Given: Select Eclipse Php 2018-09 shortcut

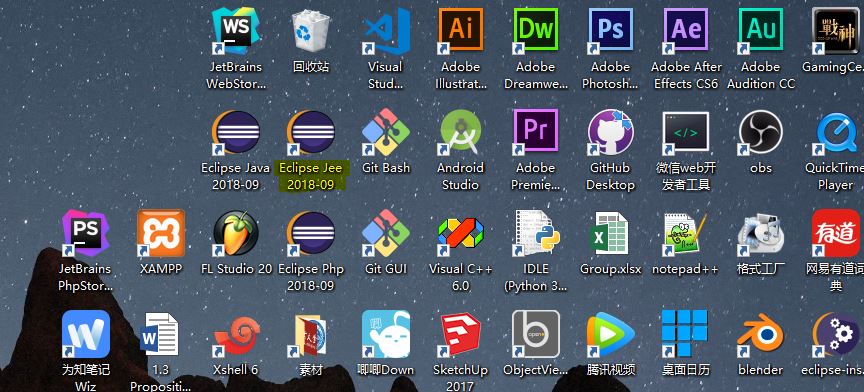Looking at the screenshot, I should tap(311, 233).
